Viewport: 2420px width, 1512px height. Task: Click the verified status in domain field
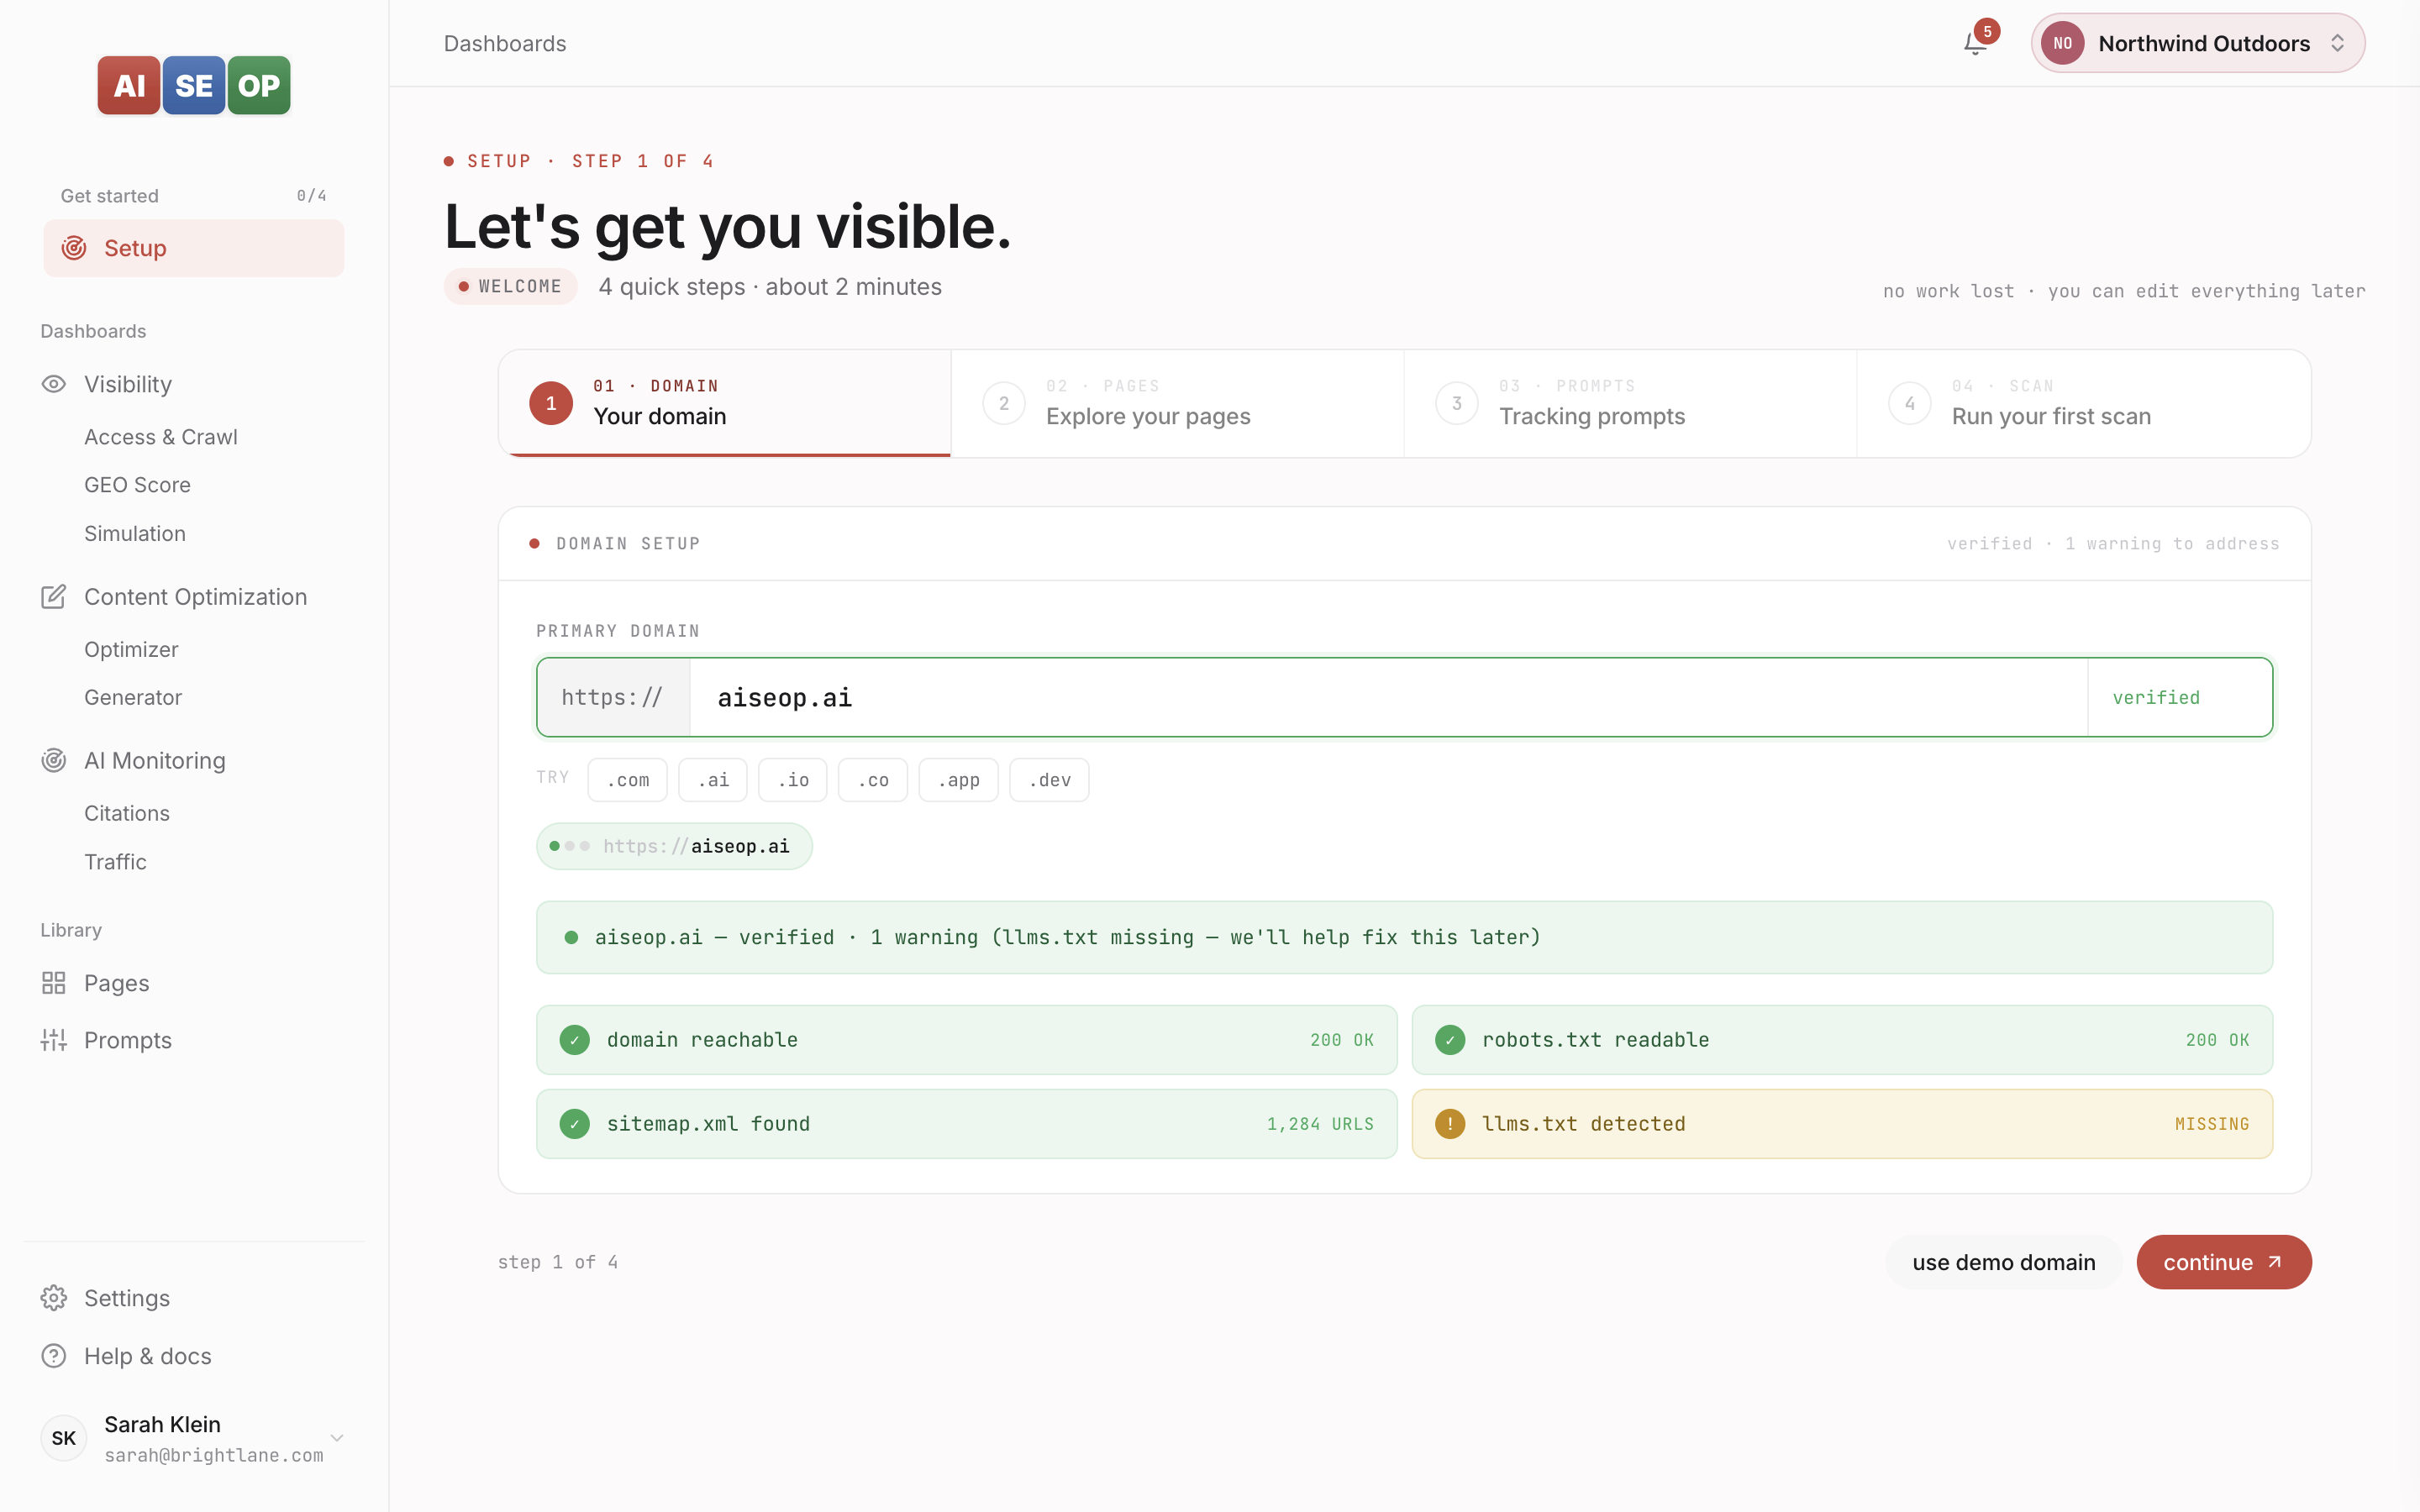click(x=2156, y=697)
